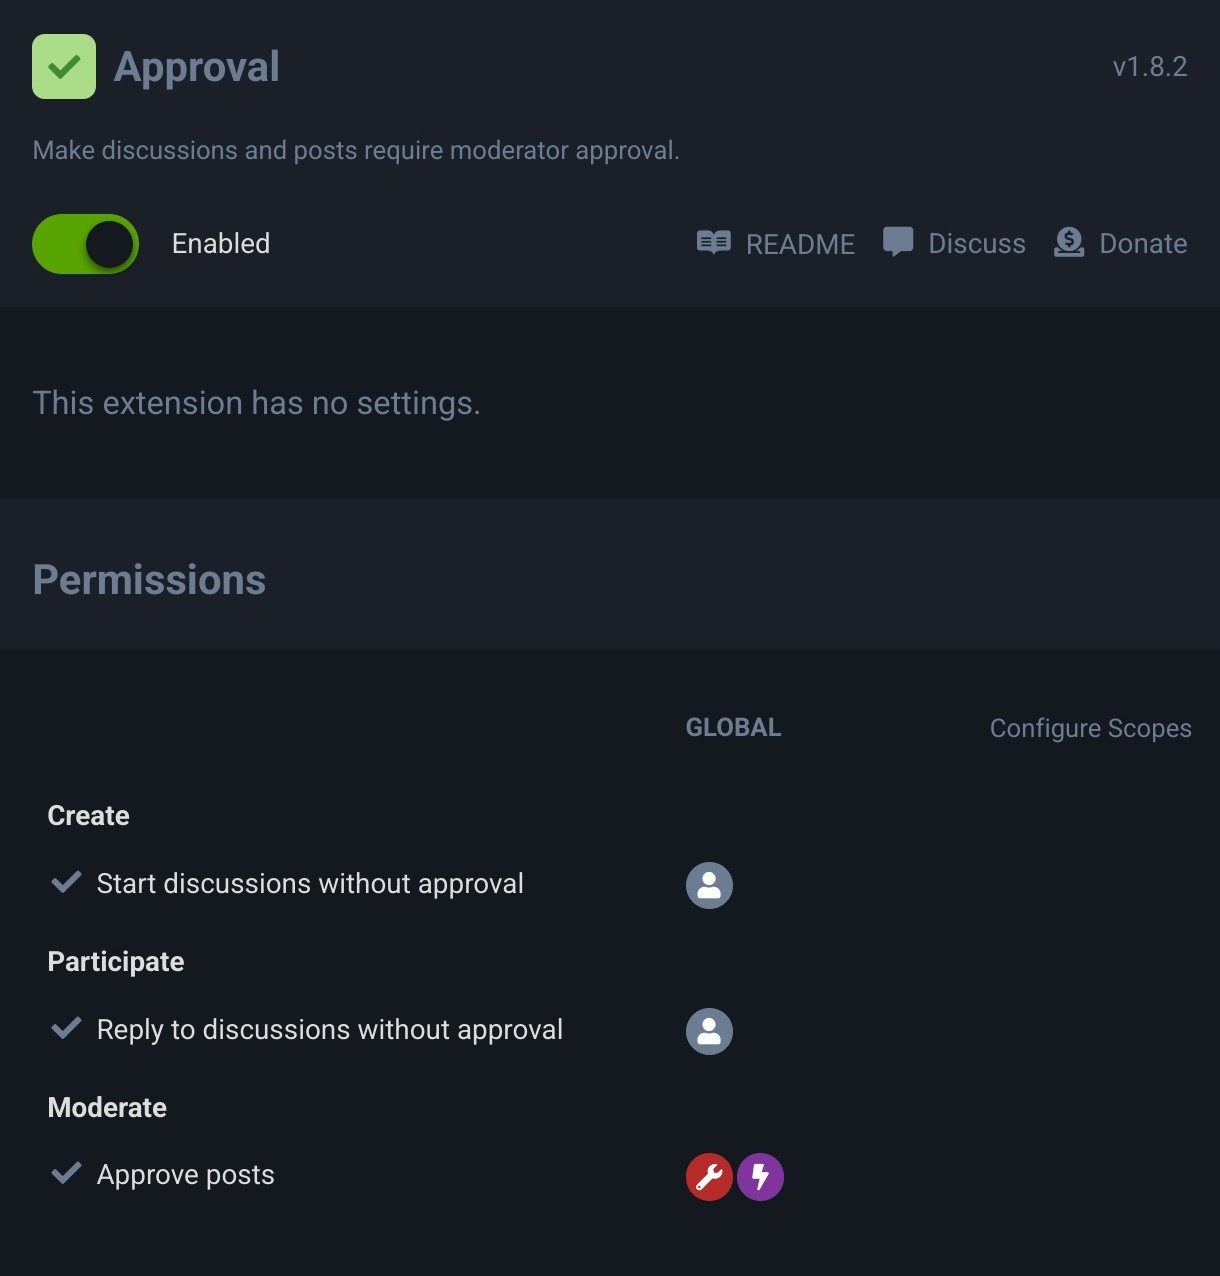
Task: Click the Approval extension title
Action: (197, 67)
